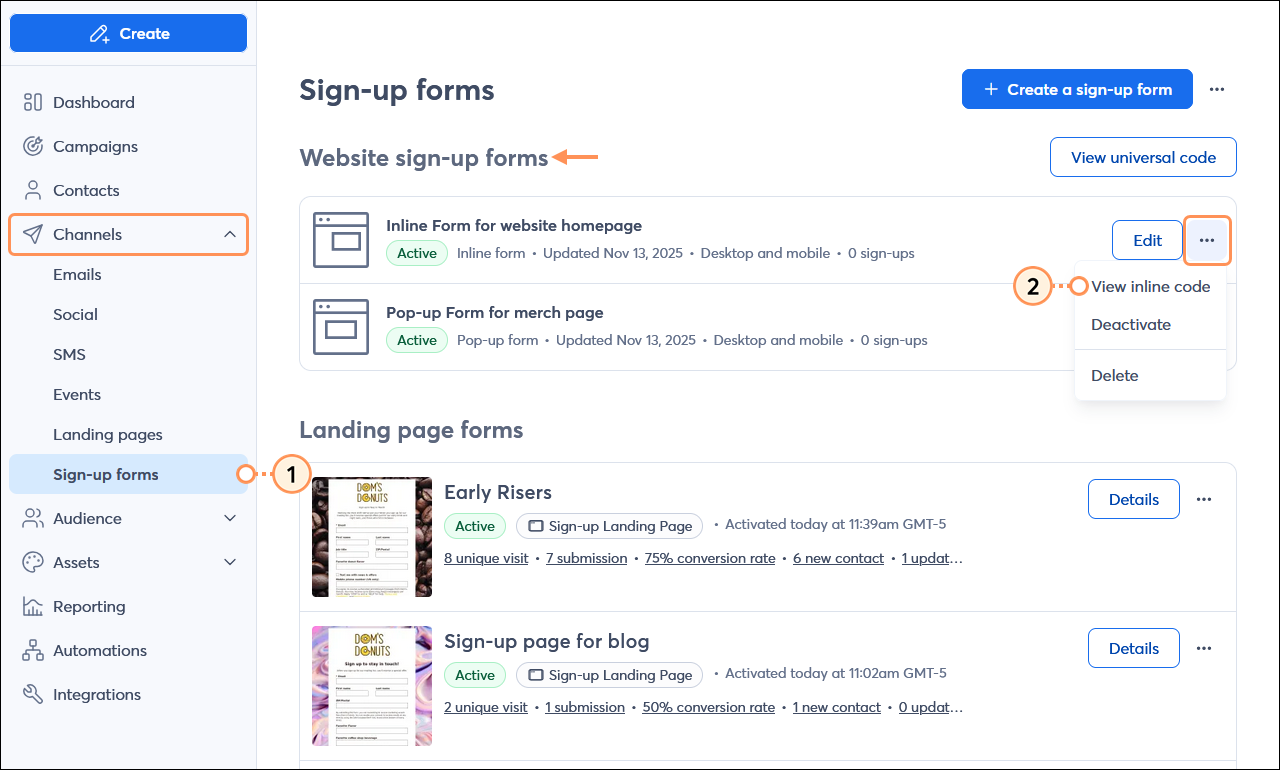
Task: Open the three-dot menu on the Inline Form row
Action: [x=1207, y=240]
